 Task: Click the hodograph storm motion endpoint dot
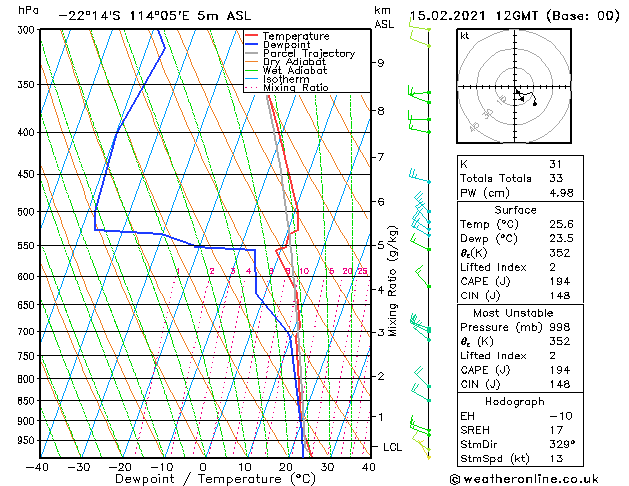coord(535,104)
